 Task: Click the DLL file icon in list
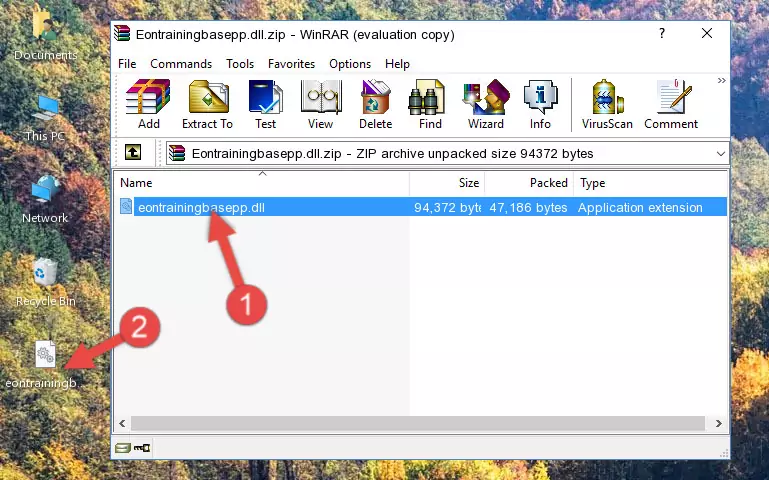(126, 206)
